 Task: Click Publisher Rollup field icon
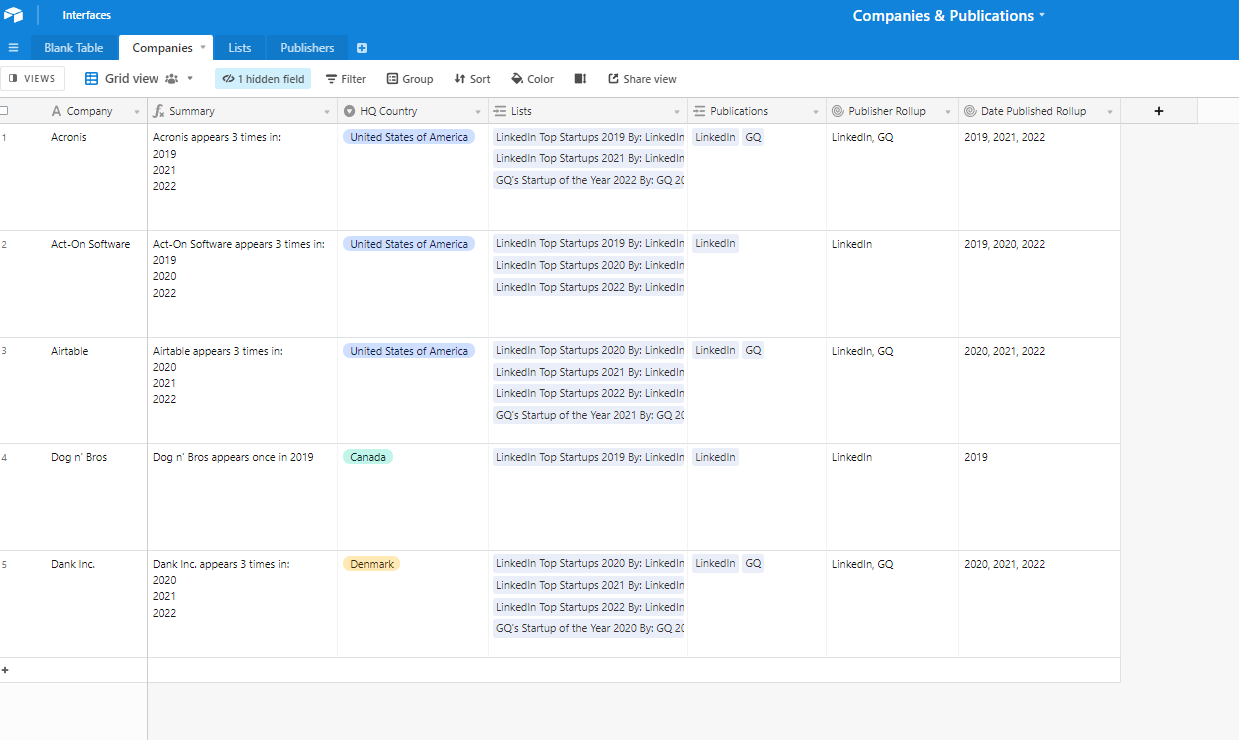point(838,111)
